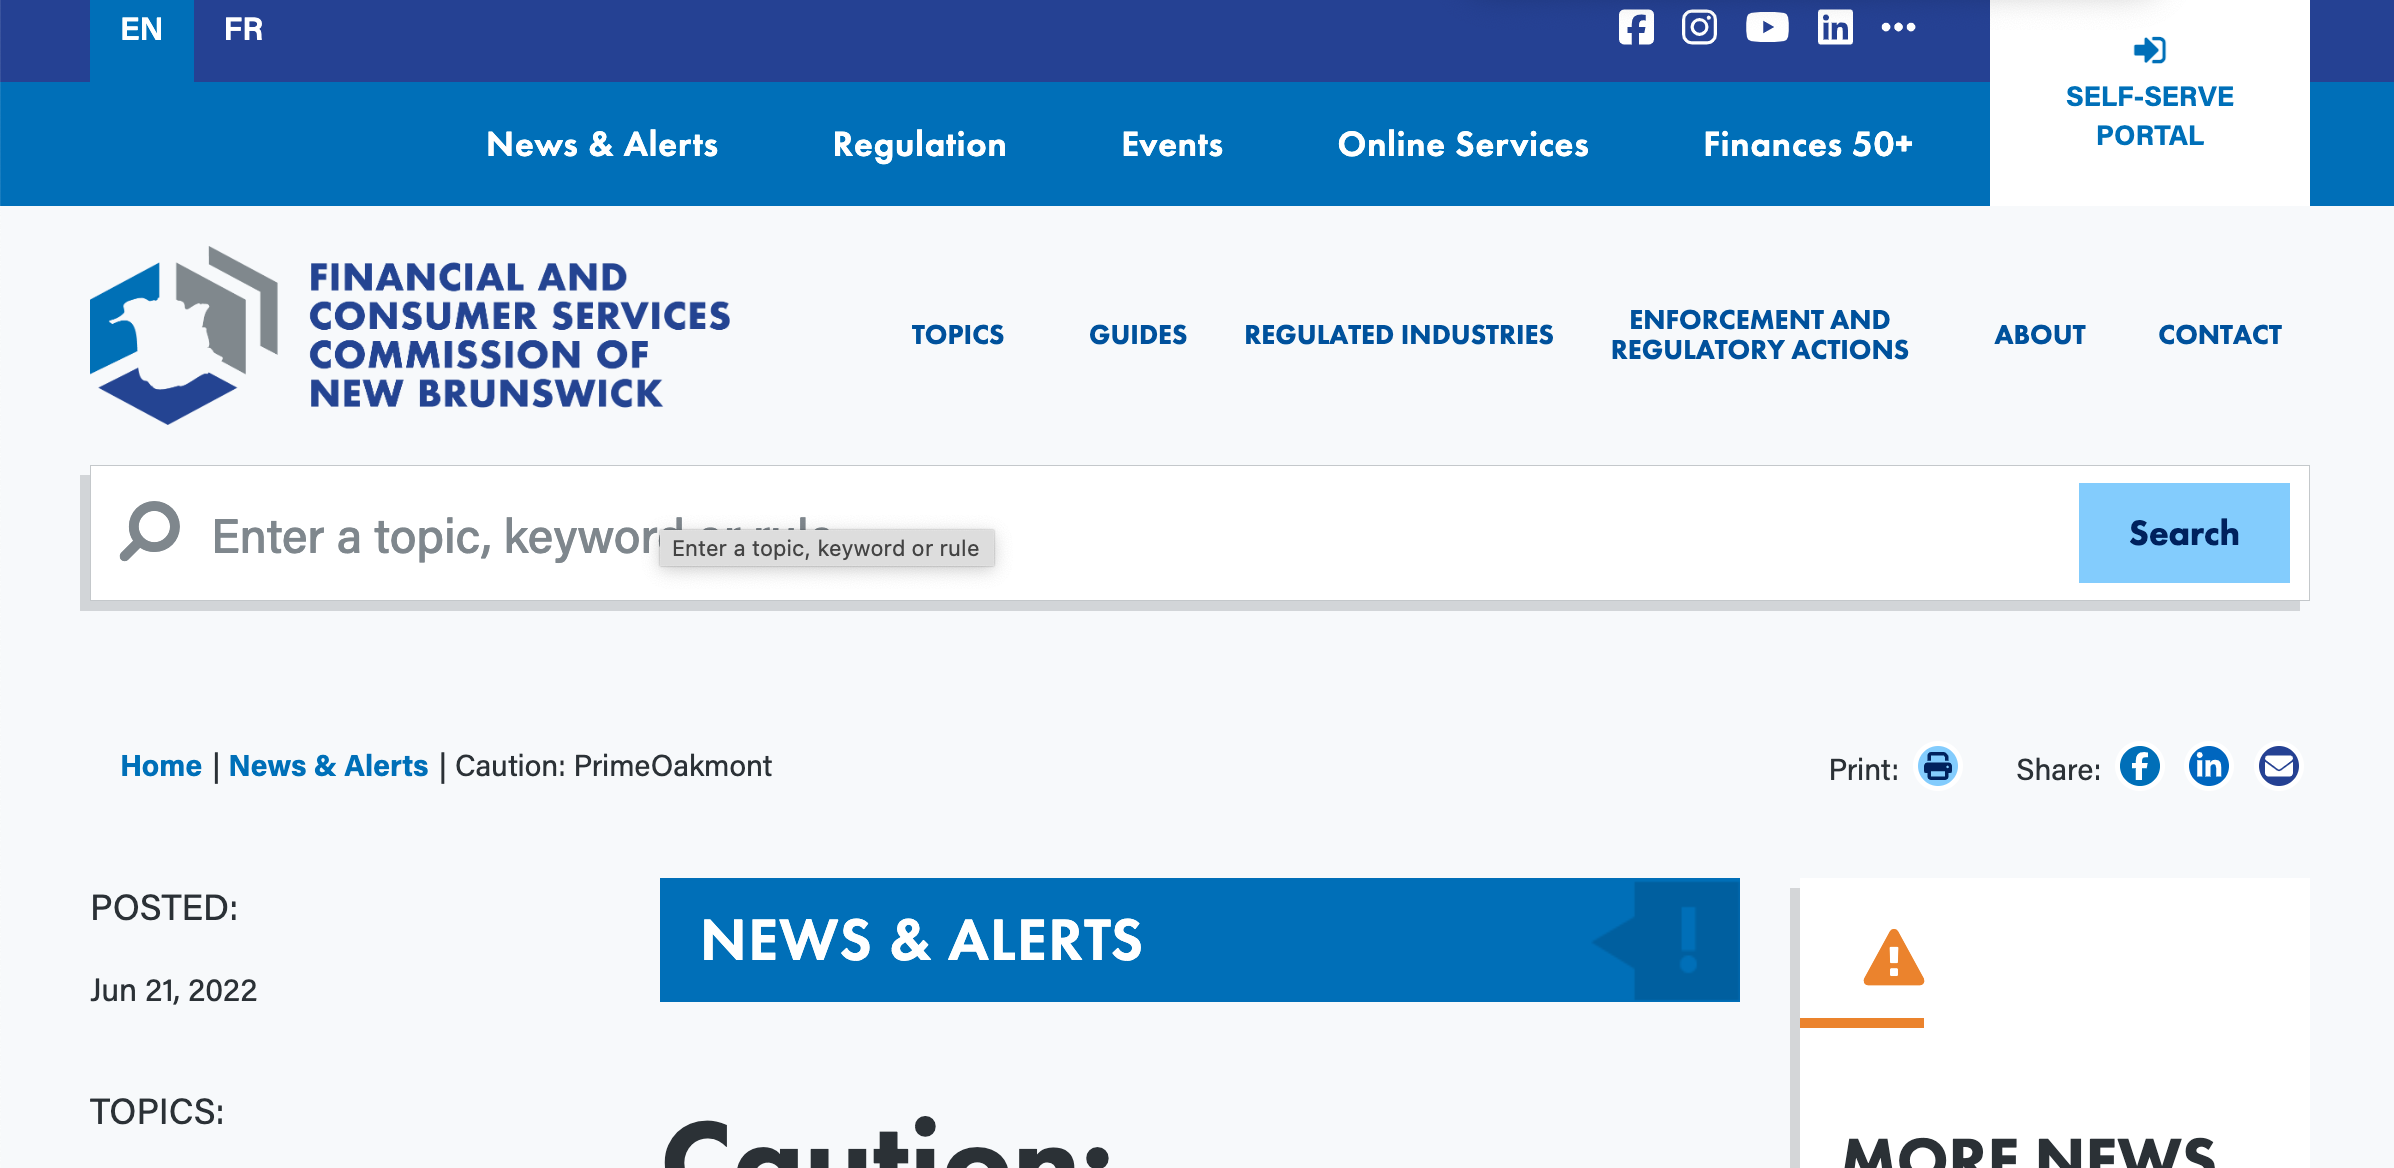Viewport: 2394px width, 1168px height.
Task: Open Enforcement and Regulatory Actions menu
Action: coord(1759,335)
